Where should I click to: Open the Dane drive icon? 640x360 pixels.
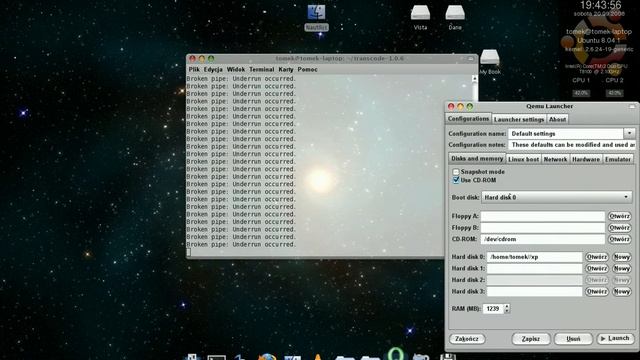coord(455,18)
